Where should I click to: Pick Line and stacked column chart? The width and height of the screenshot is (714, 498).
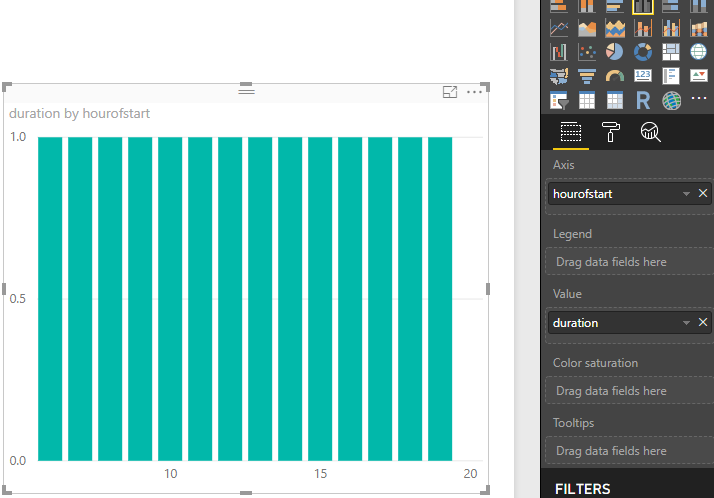(x=643, y=29)
